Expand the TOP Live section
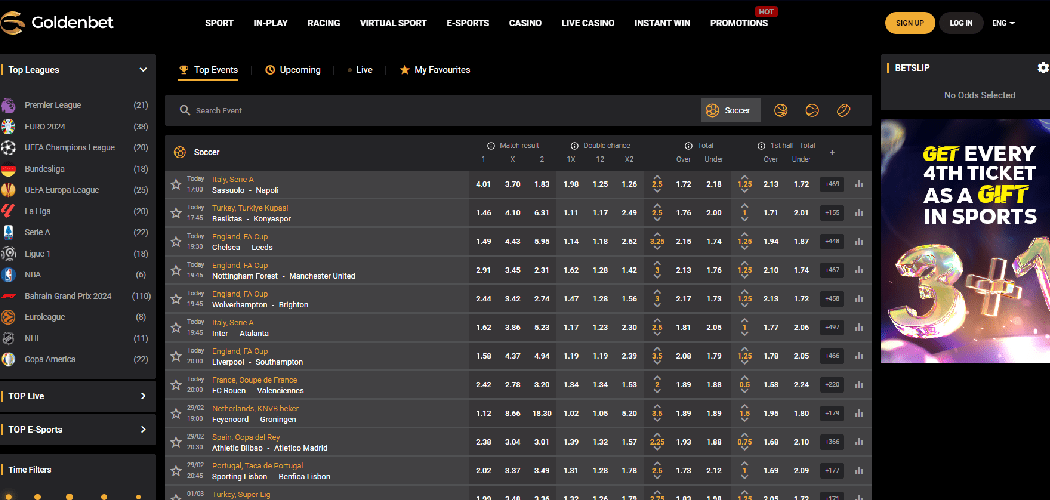The height and width of the screenshot is (500, 1050). (143, 397)
